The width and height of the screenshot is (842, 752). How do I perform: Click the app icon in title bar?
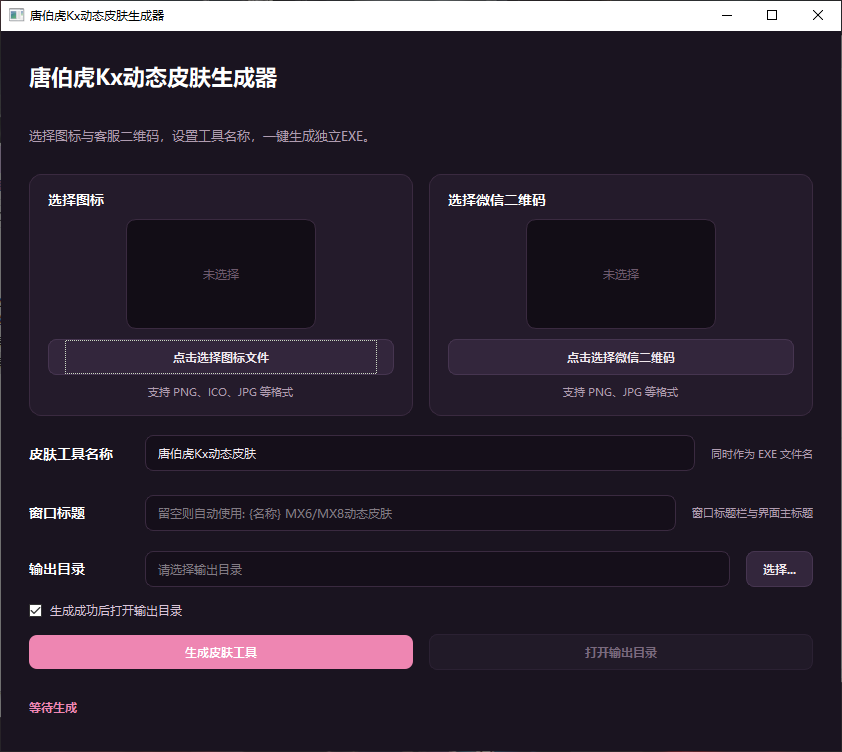click(16, 15)
